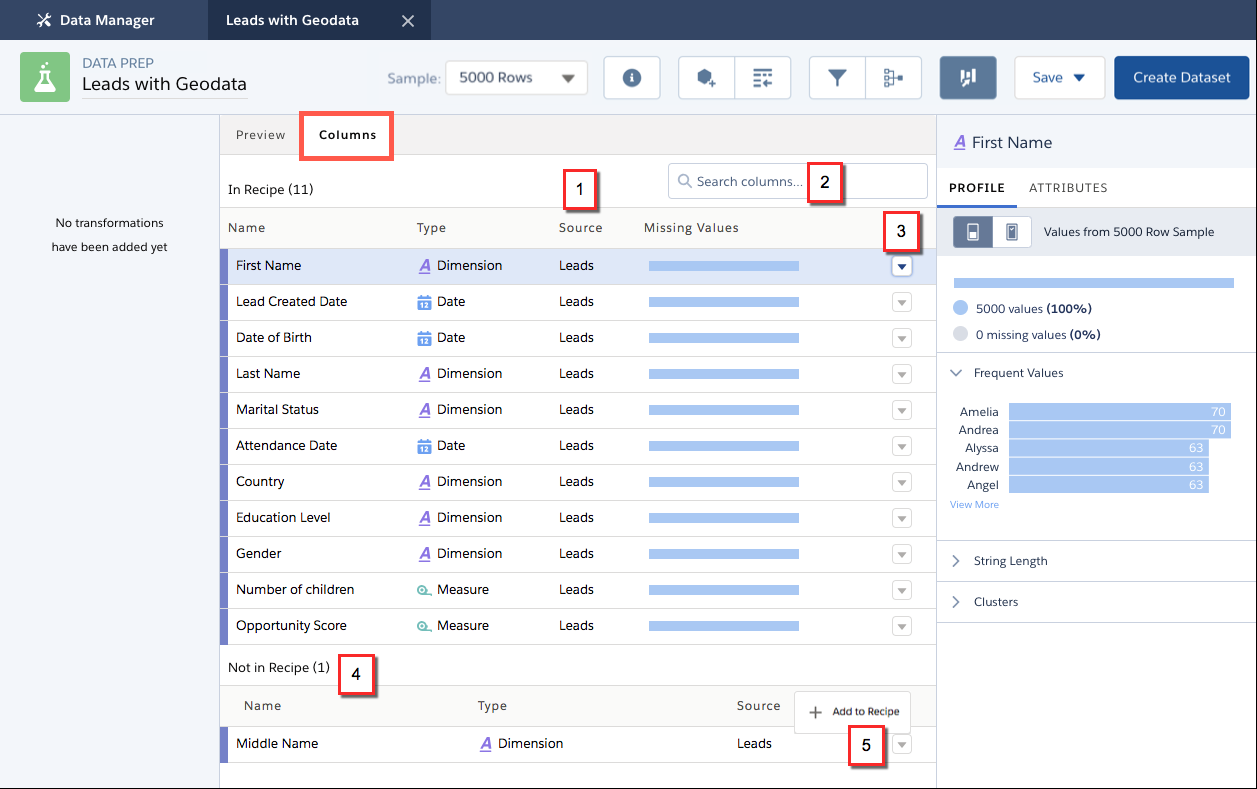
Task: Switch to the Preview tab
Action: tap(261, 135)
